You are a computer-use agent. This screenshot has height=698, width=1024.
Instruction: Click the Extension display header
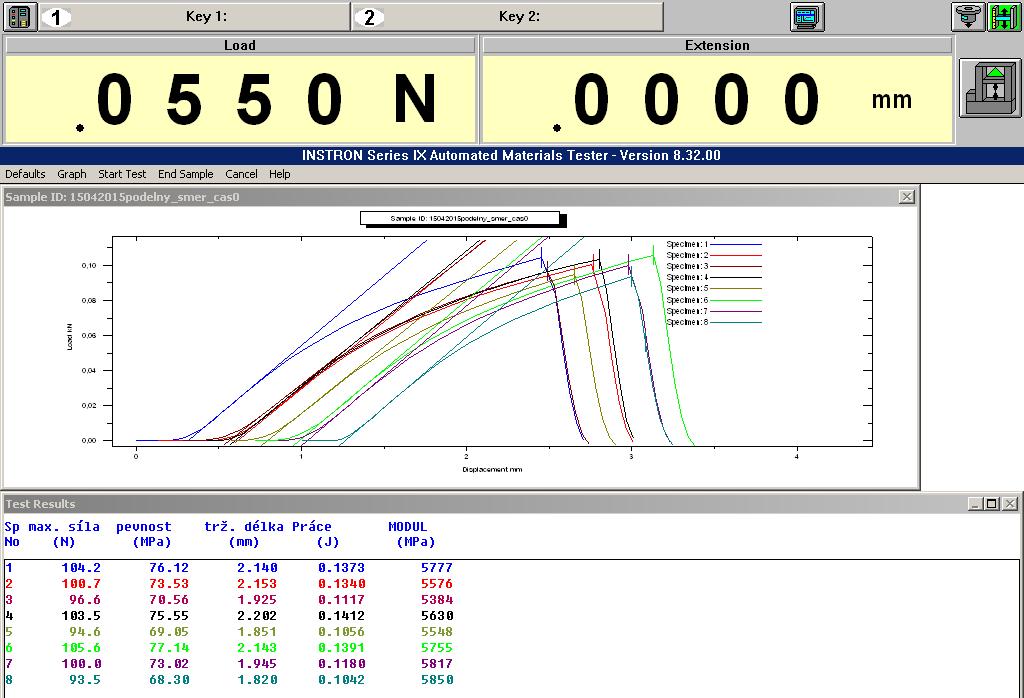pyautogui.click(x=717, y=45)
